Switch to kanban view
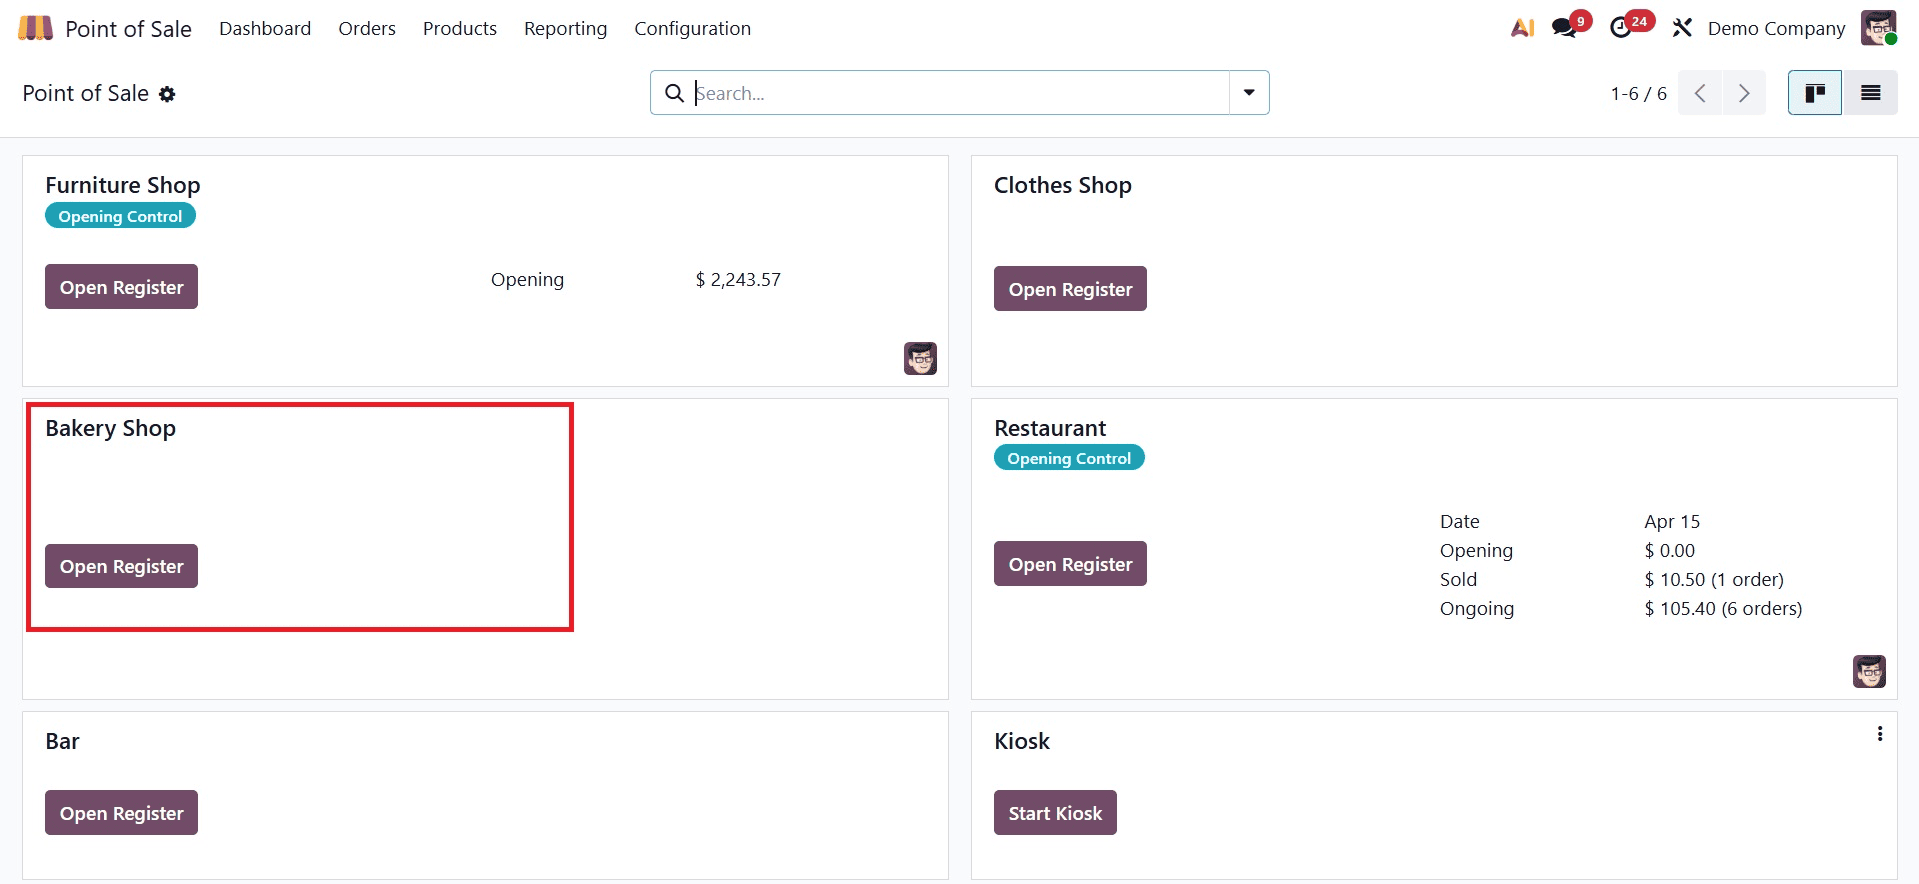Image resolution: width=1919 pixels, height=884 pixels. pyautogui.click(x=1815, y=93)
